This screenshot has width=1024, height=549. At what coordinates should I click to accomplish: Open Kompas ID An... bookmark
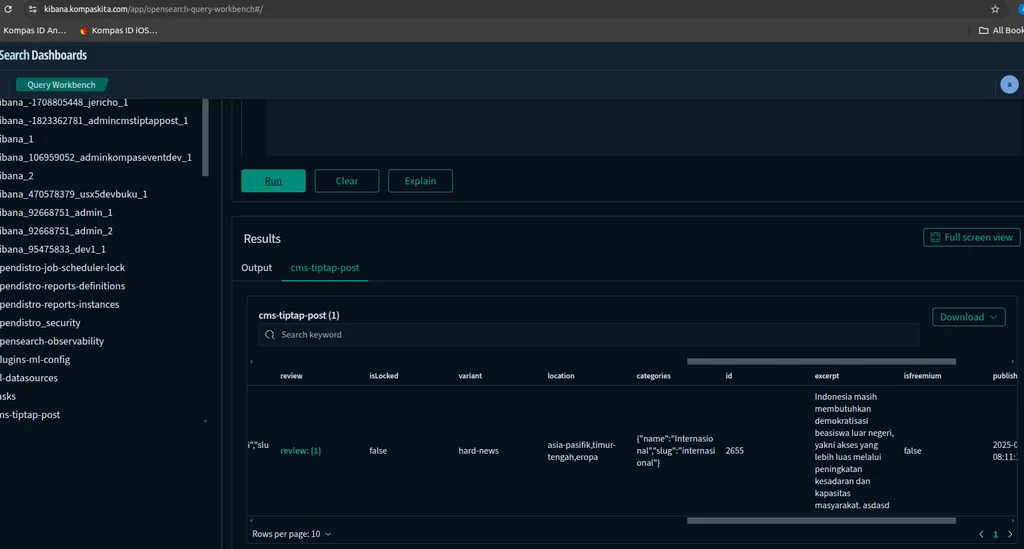34,30
